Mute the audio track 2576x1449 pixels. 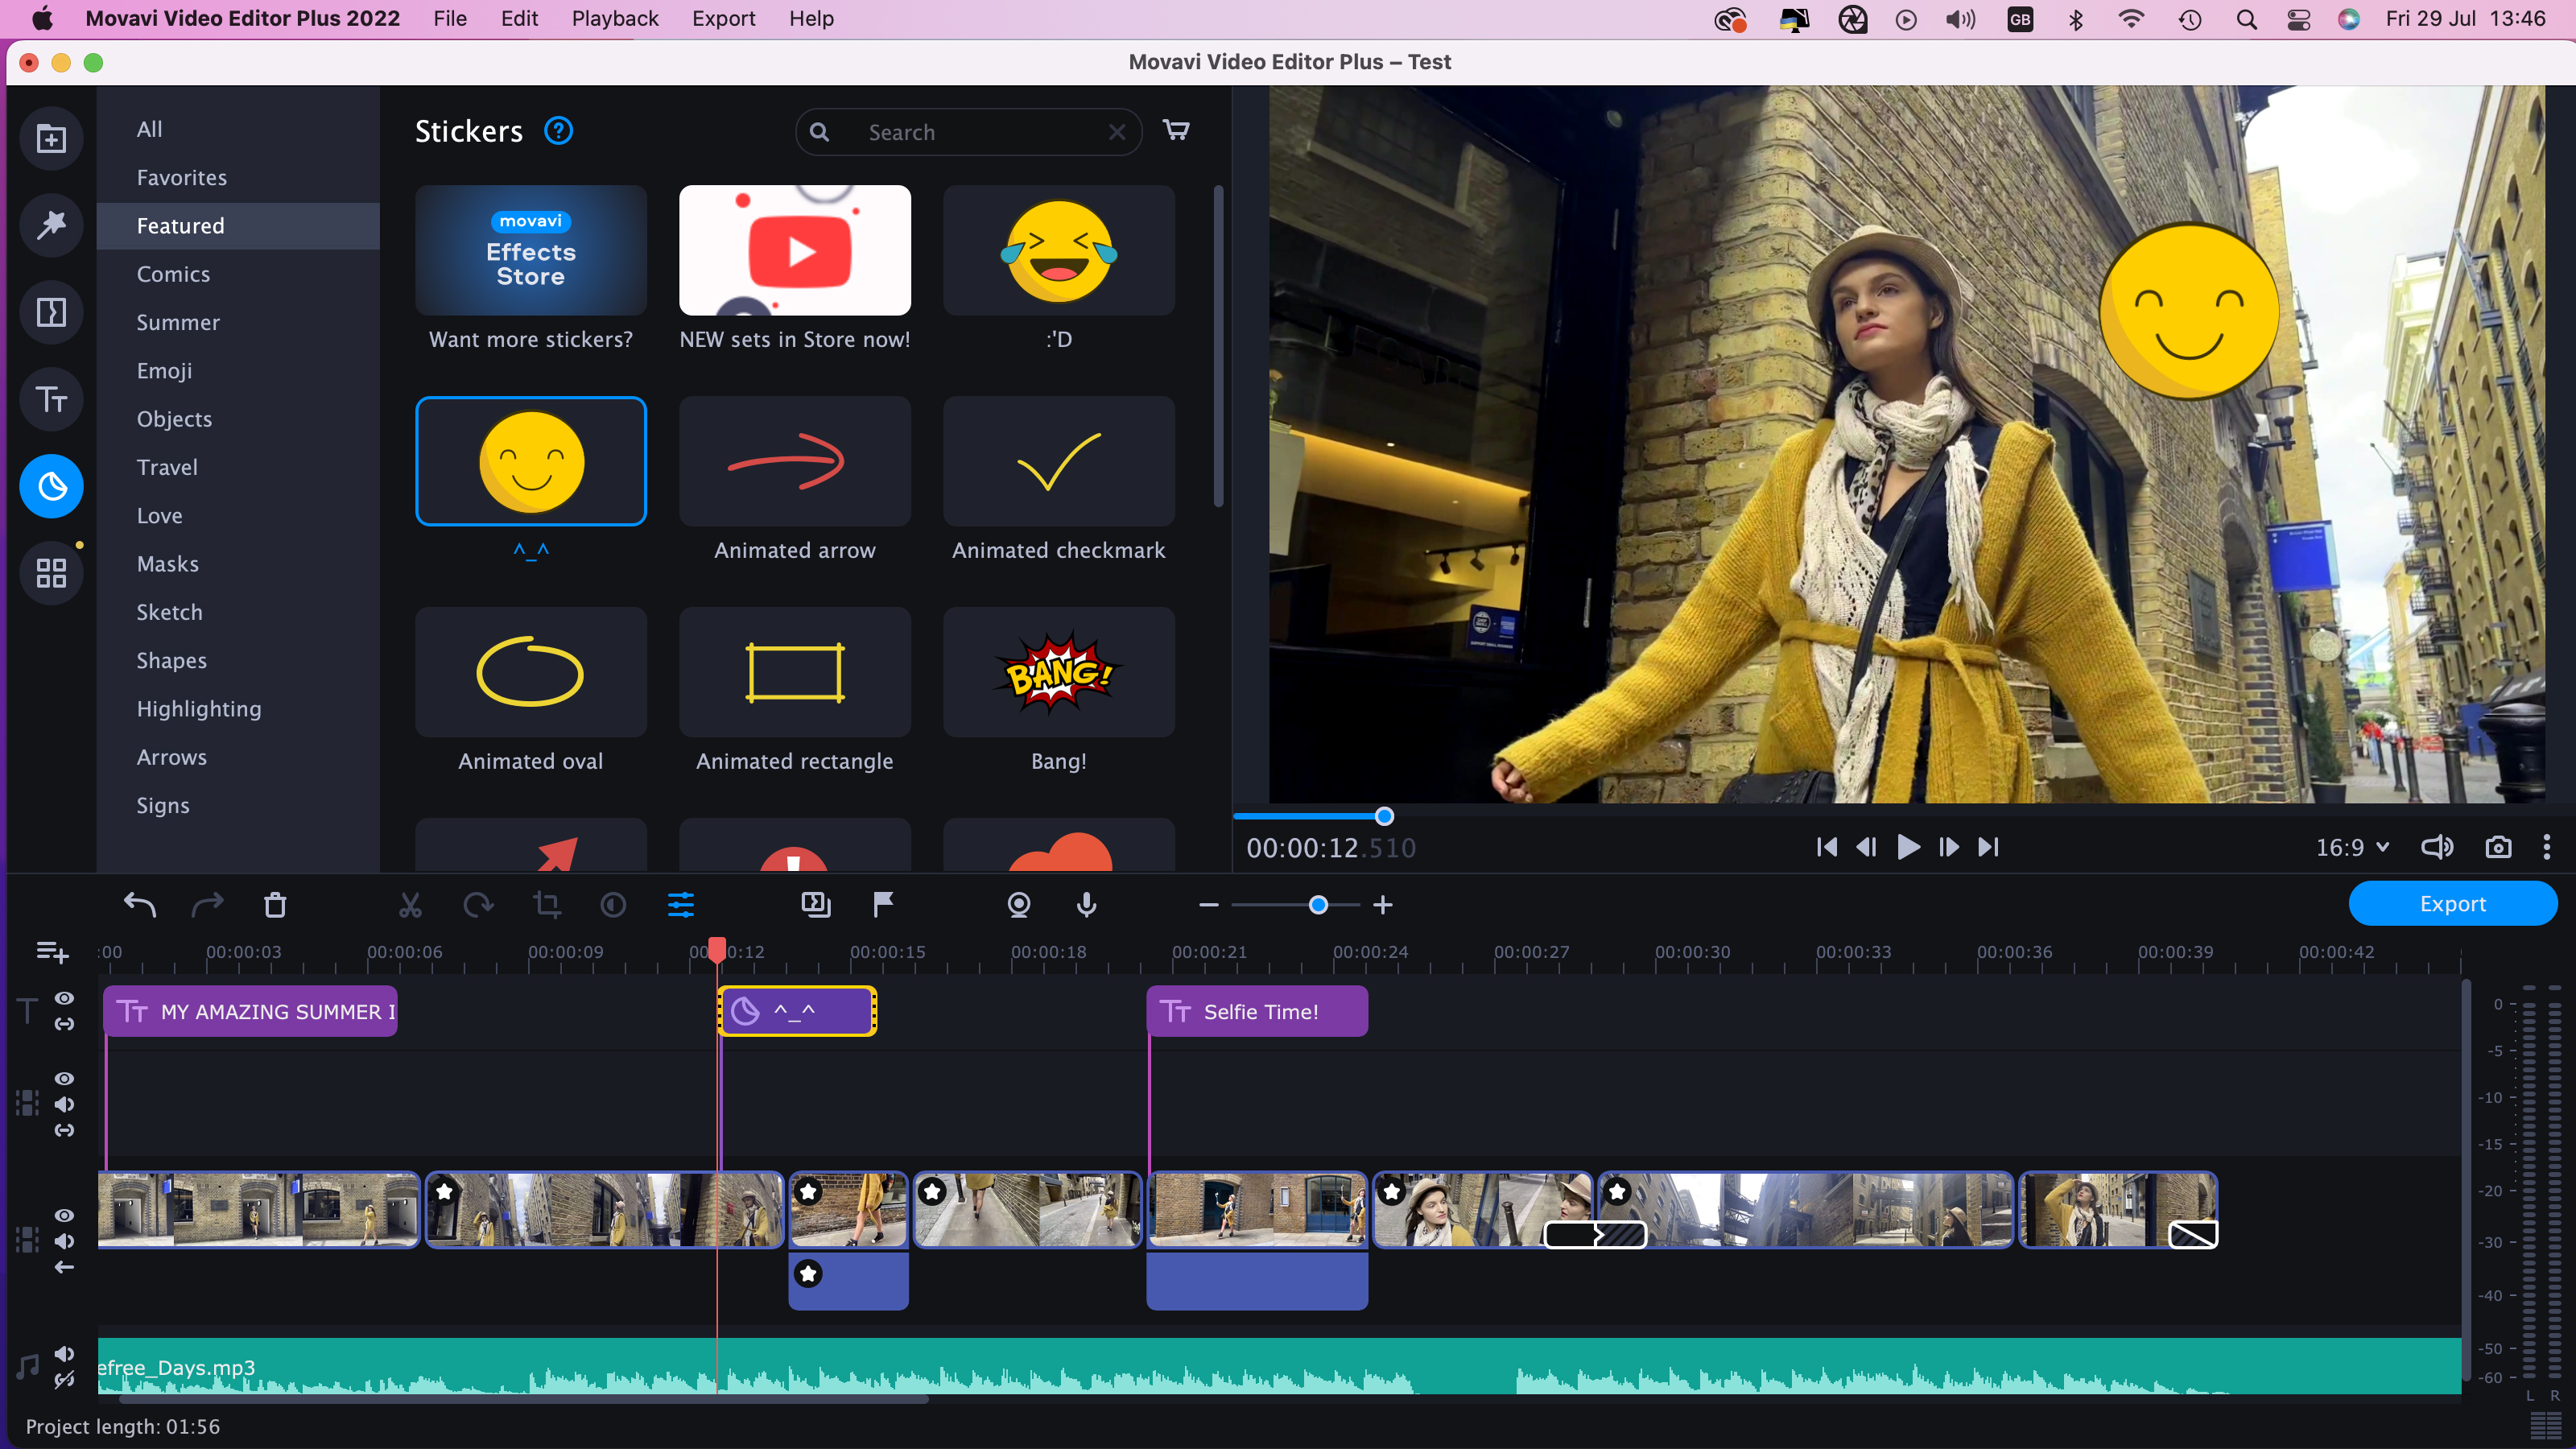tap(65, 1352)
